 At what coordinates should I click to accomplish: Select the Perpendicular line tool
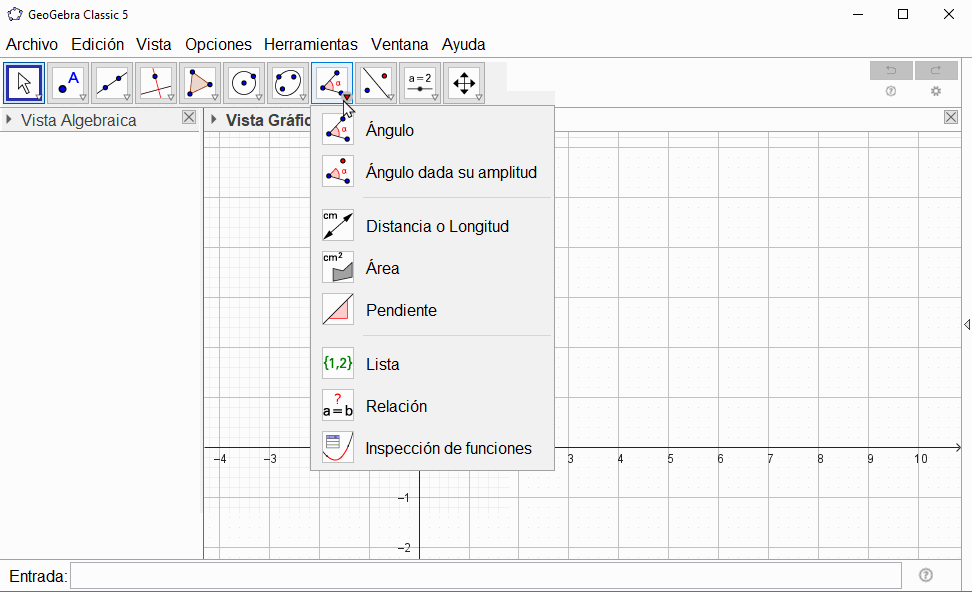point(156,83)
